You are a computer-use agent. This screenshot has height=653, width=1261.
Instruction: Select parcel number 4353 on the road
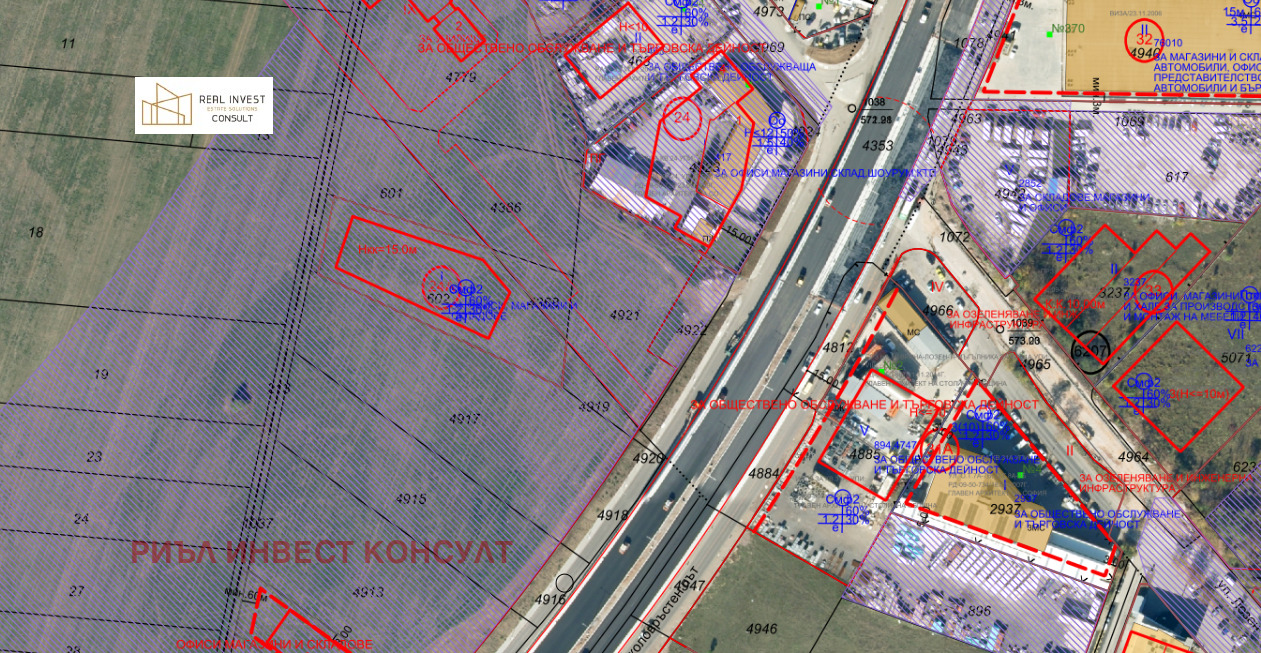pyautogui.click(x=877, y=146)
